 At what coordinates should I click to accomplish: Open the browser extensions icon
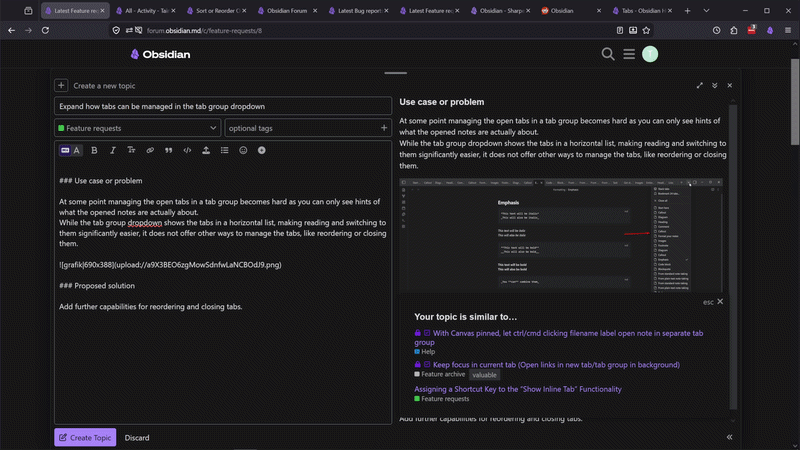click(x=734, y=31)
